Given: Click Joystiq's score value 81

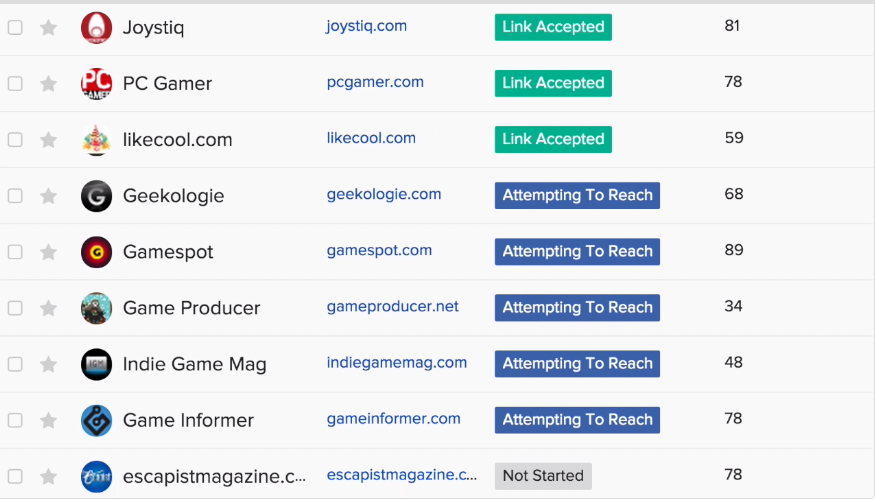Looking at the screenshot, I should click(x=732, y=26).
